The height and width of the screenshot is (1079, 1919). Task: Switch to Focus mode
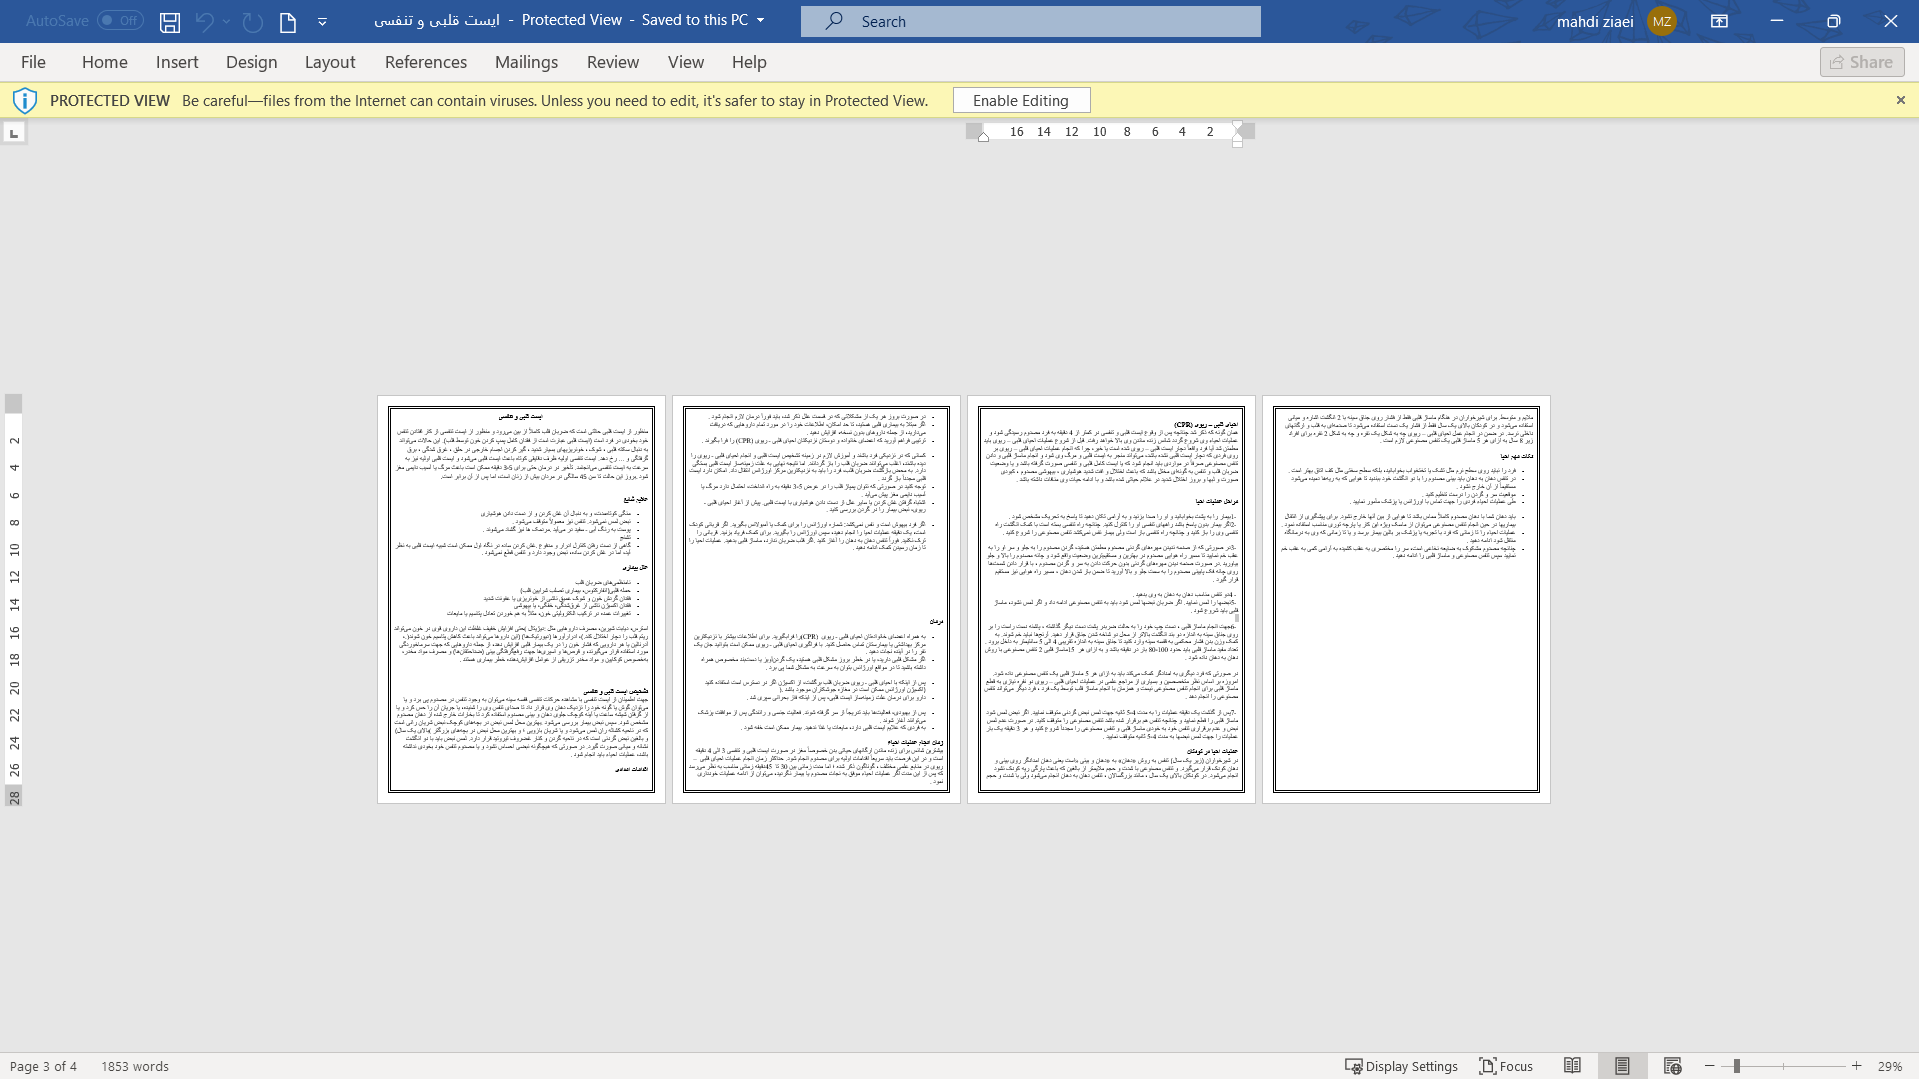pos(1506,1066)
